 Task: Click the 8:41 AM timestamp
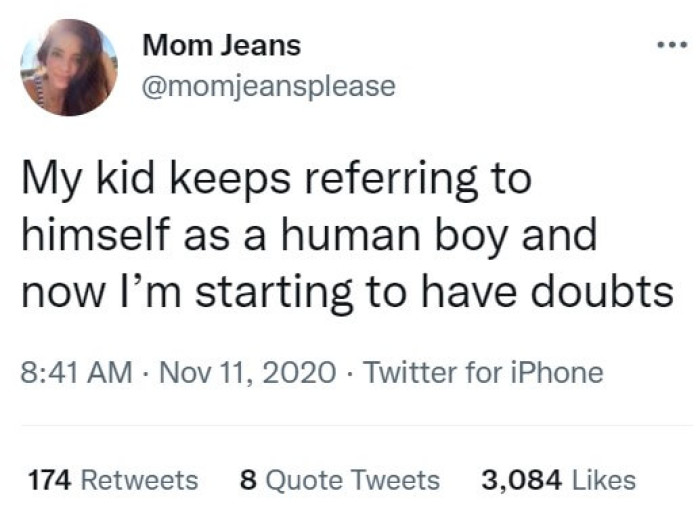(76, 374)
